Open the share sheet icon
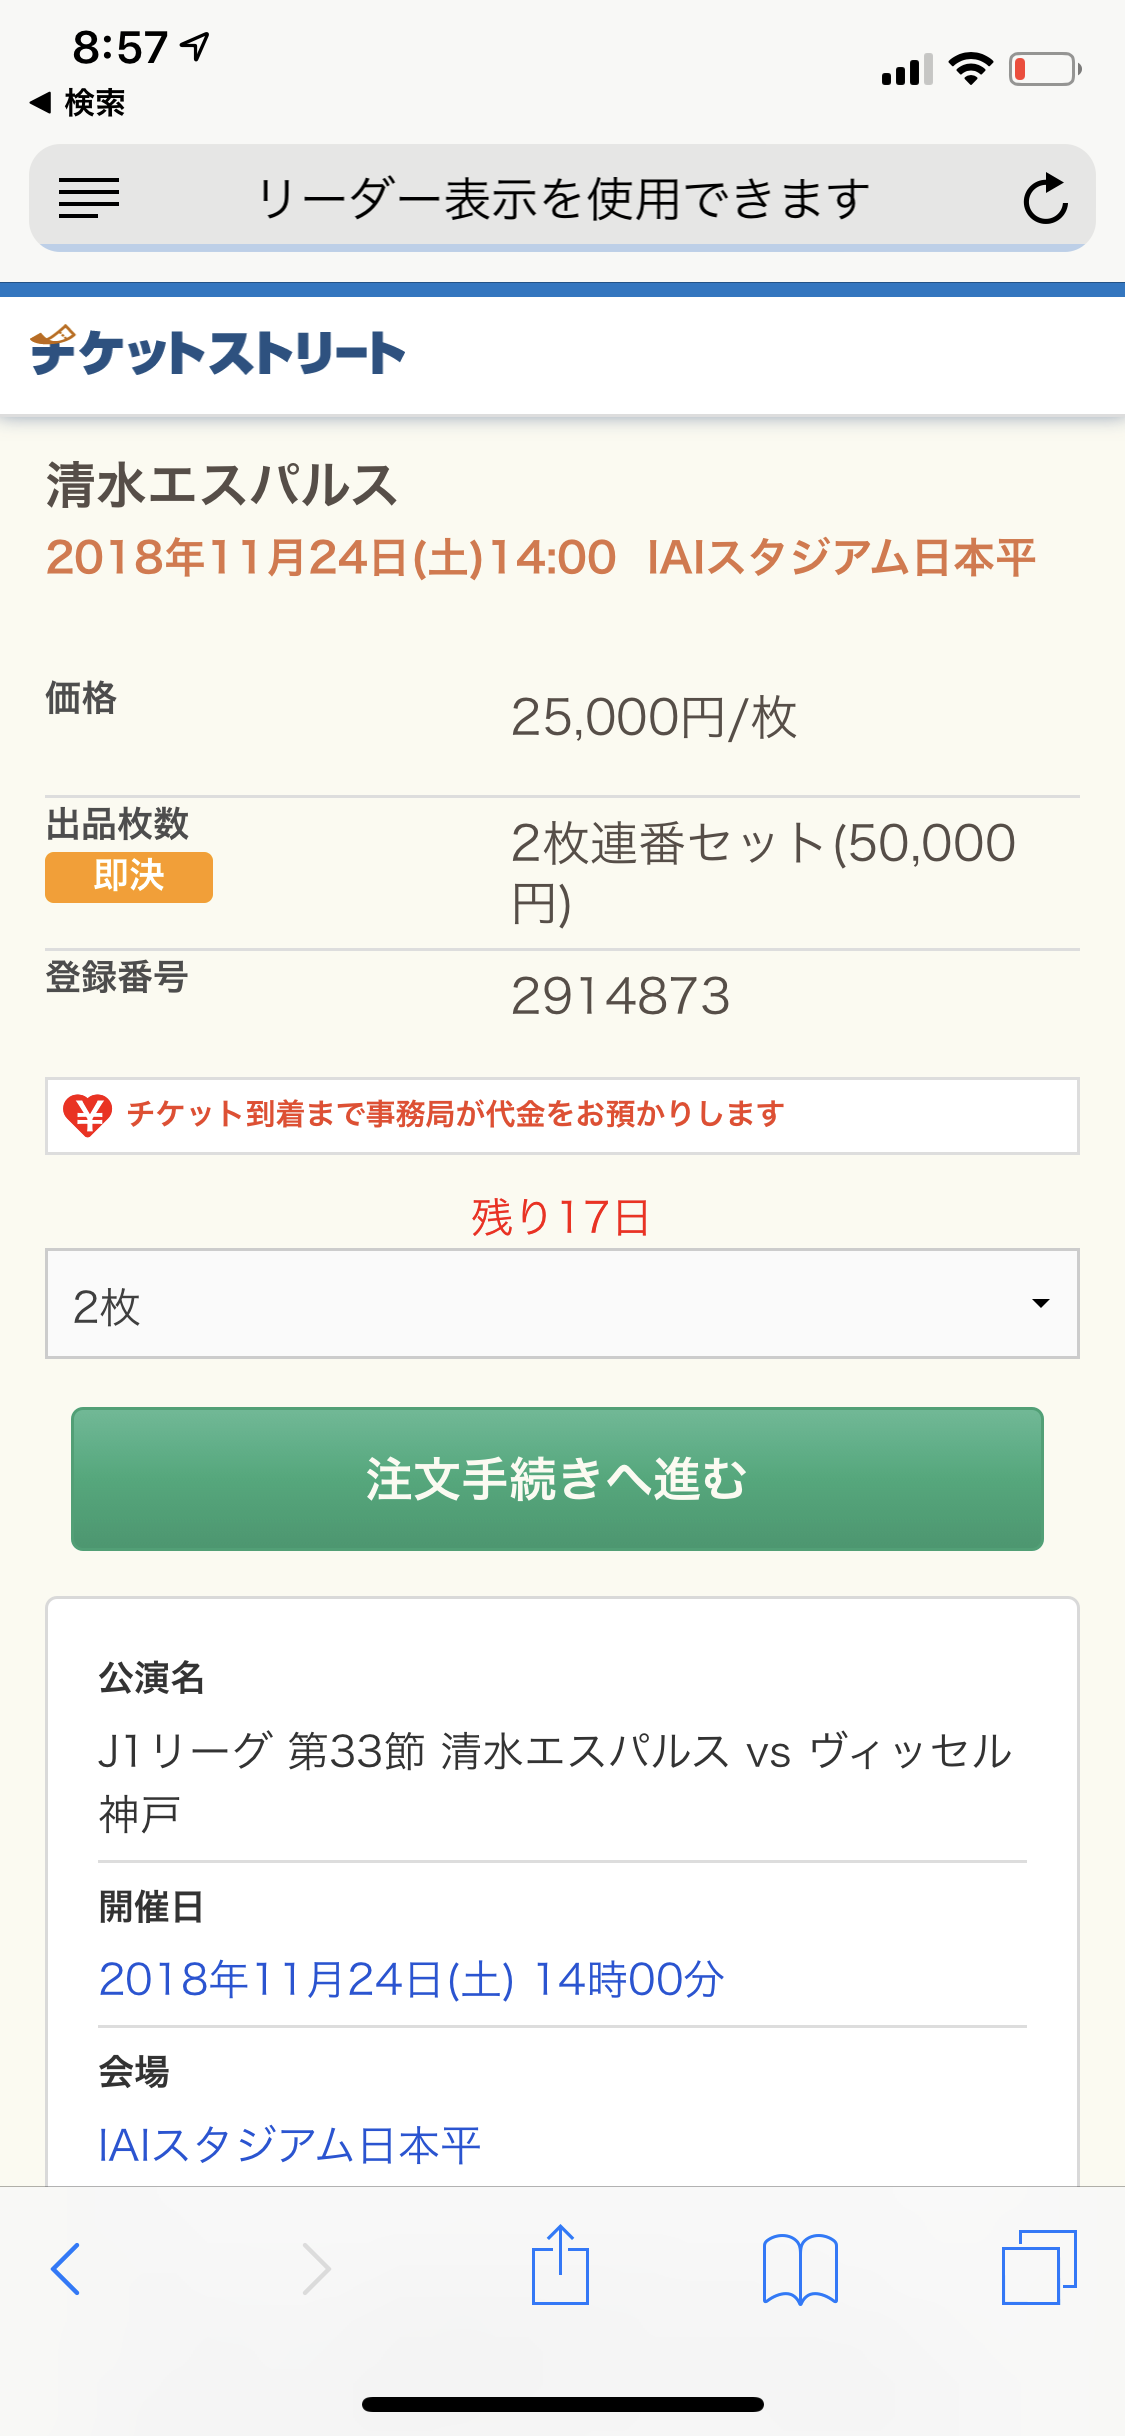 (x=560, y=2266)
